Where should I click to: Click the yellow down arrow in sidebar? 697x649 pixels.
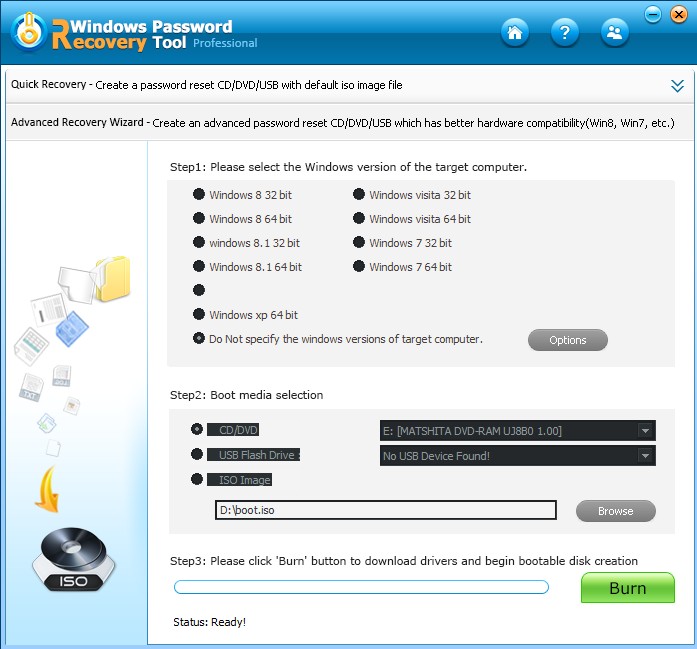click(x=48, y=489)
